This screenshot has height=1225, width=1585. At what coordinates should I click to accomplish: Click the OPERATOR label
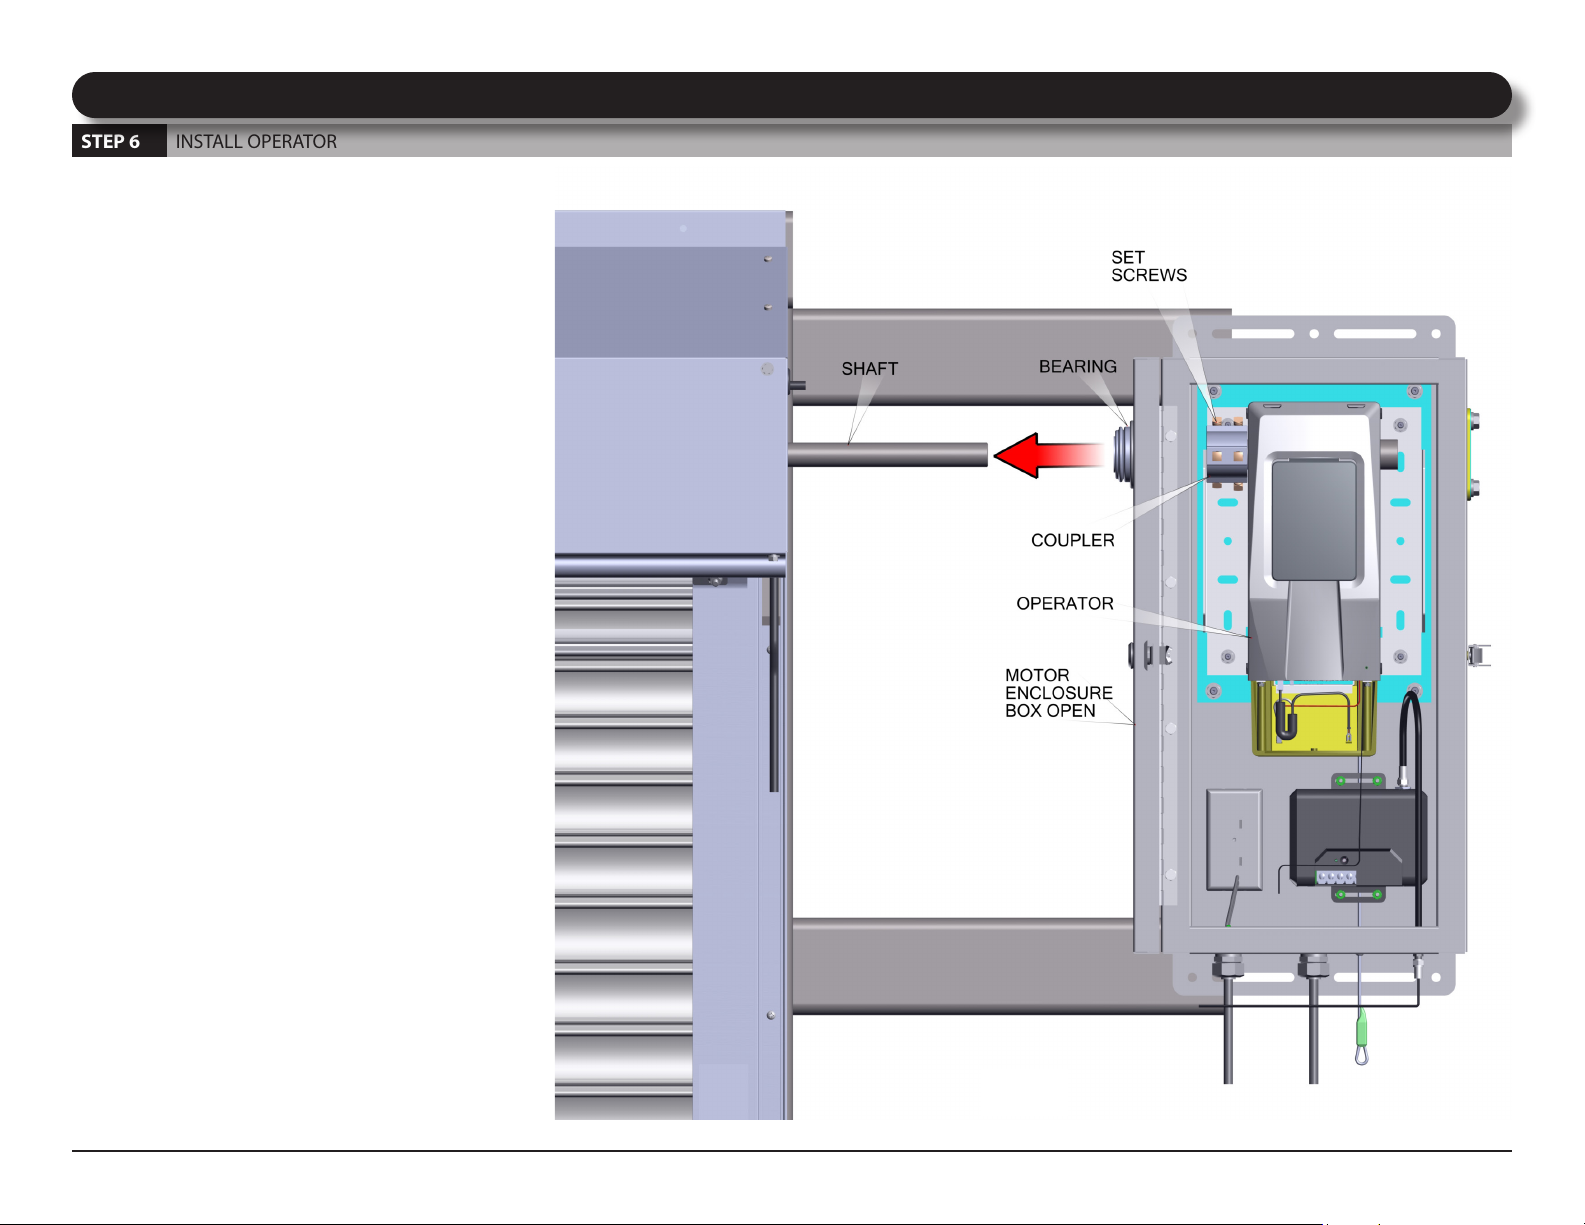[x=1064, y=604]
